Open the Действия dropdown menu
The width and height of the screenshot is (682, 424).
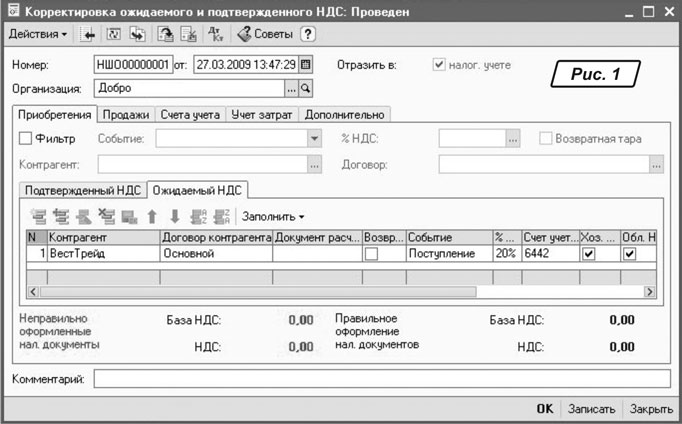click(x=38, y=34)
